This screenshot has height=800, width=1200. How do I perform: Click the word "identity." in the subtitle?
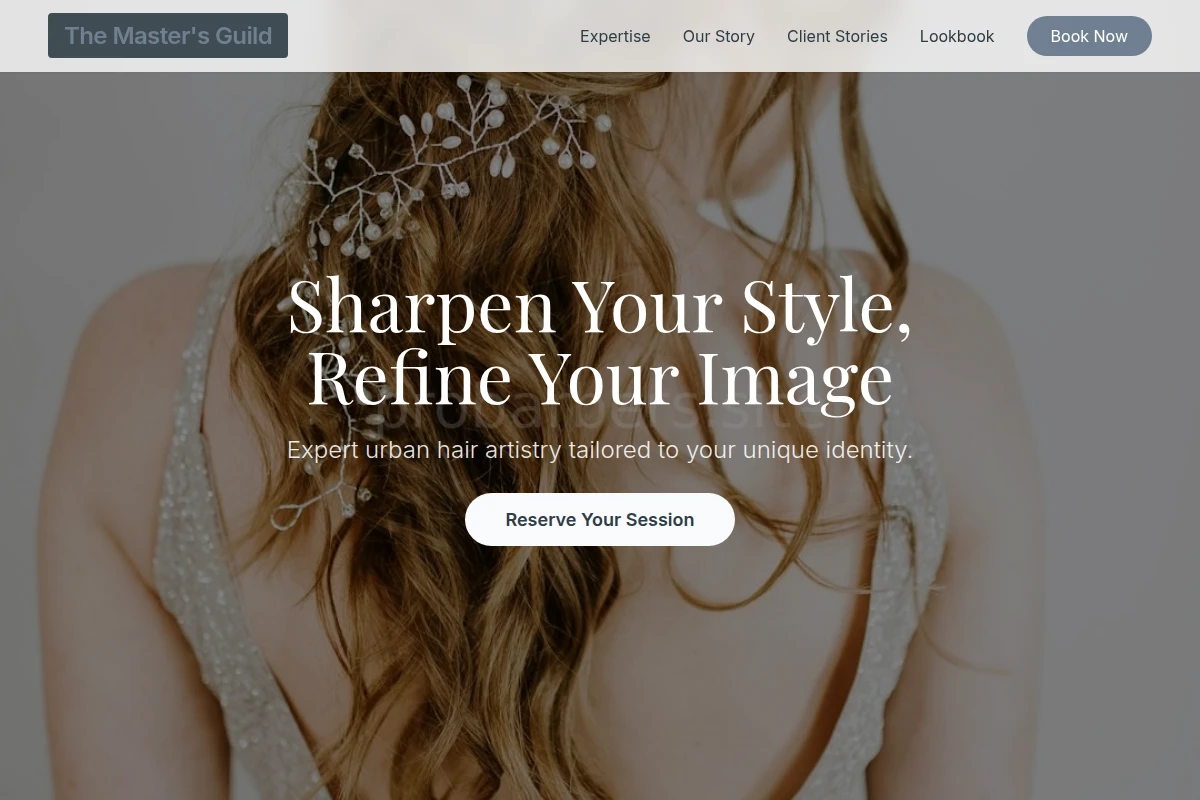tap(869, 450)
